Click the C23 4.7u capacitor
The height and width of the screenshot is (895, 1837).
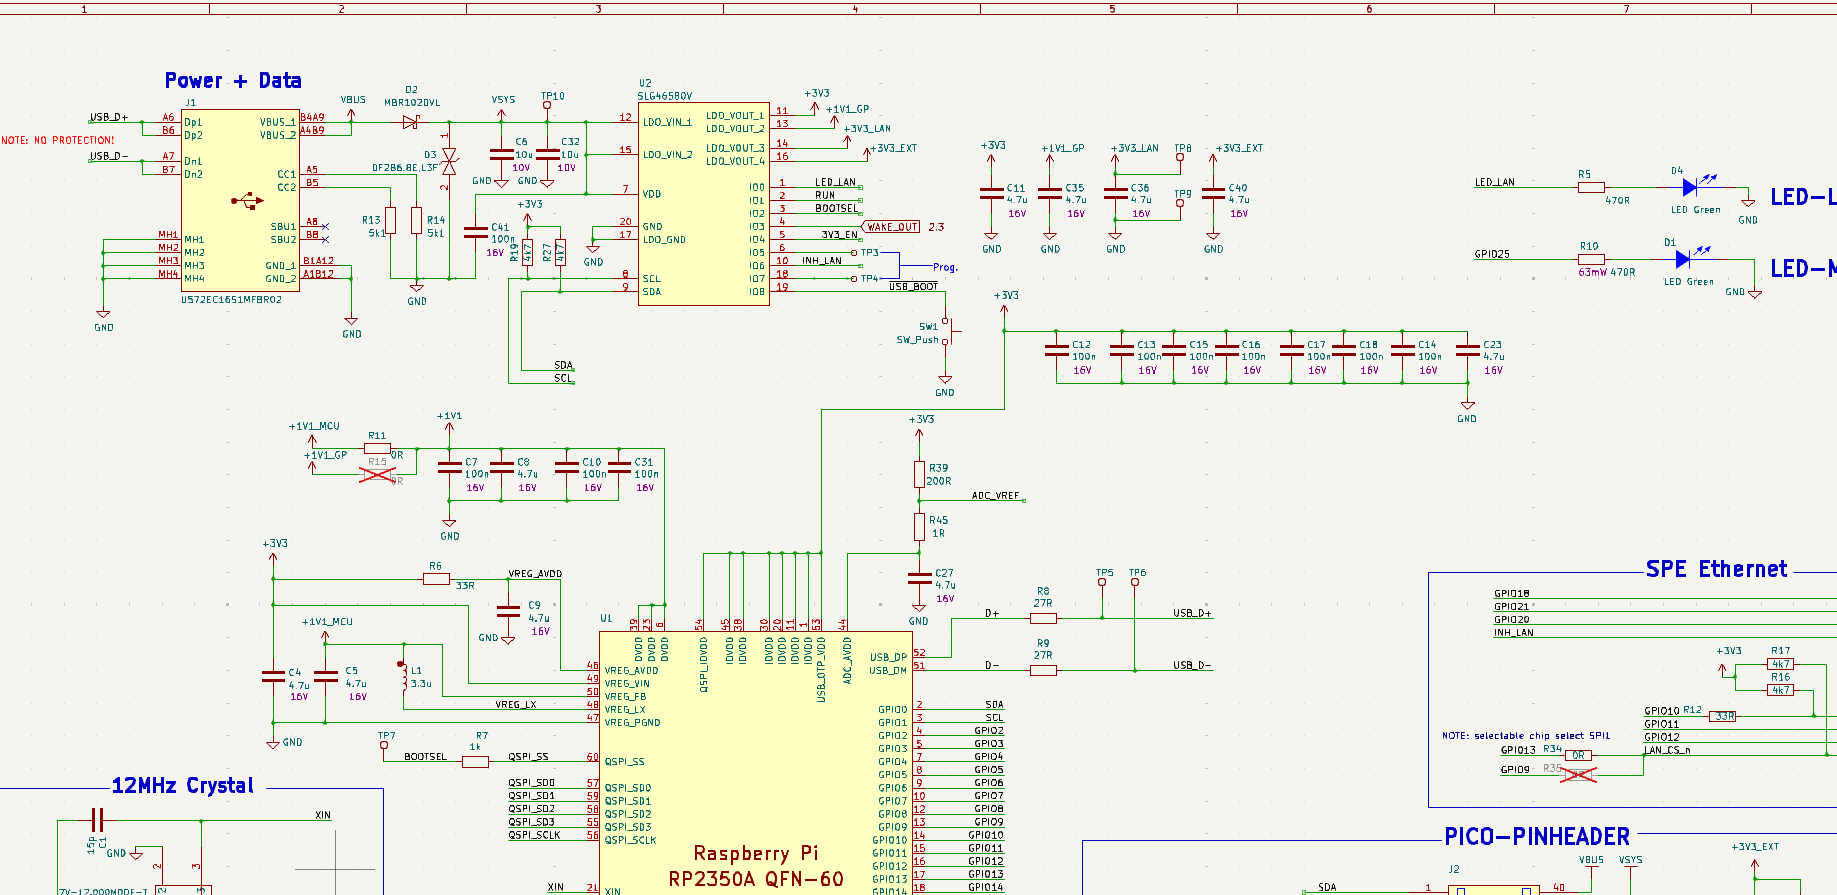(1467, 351)
